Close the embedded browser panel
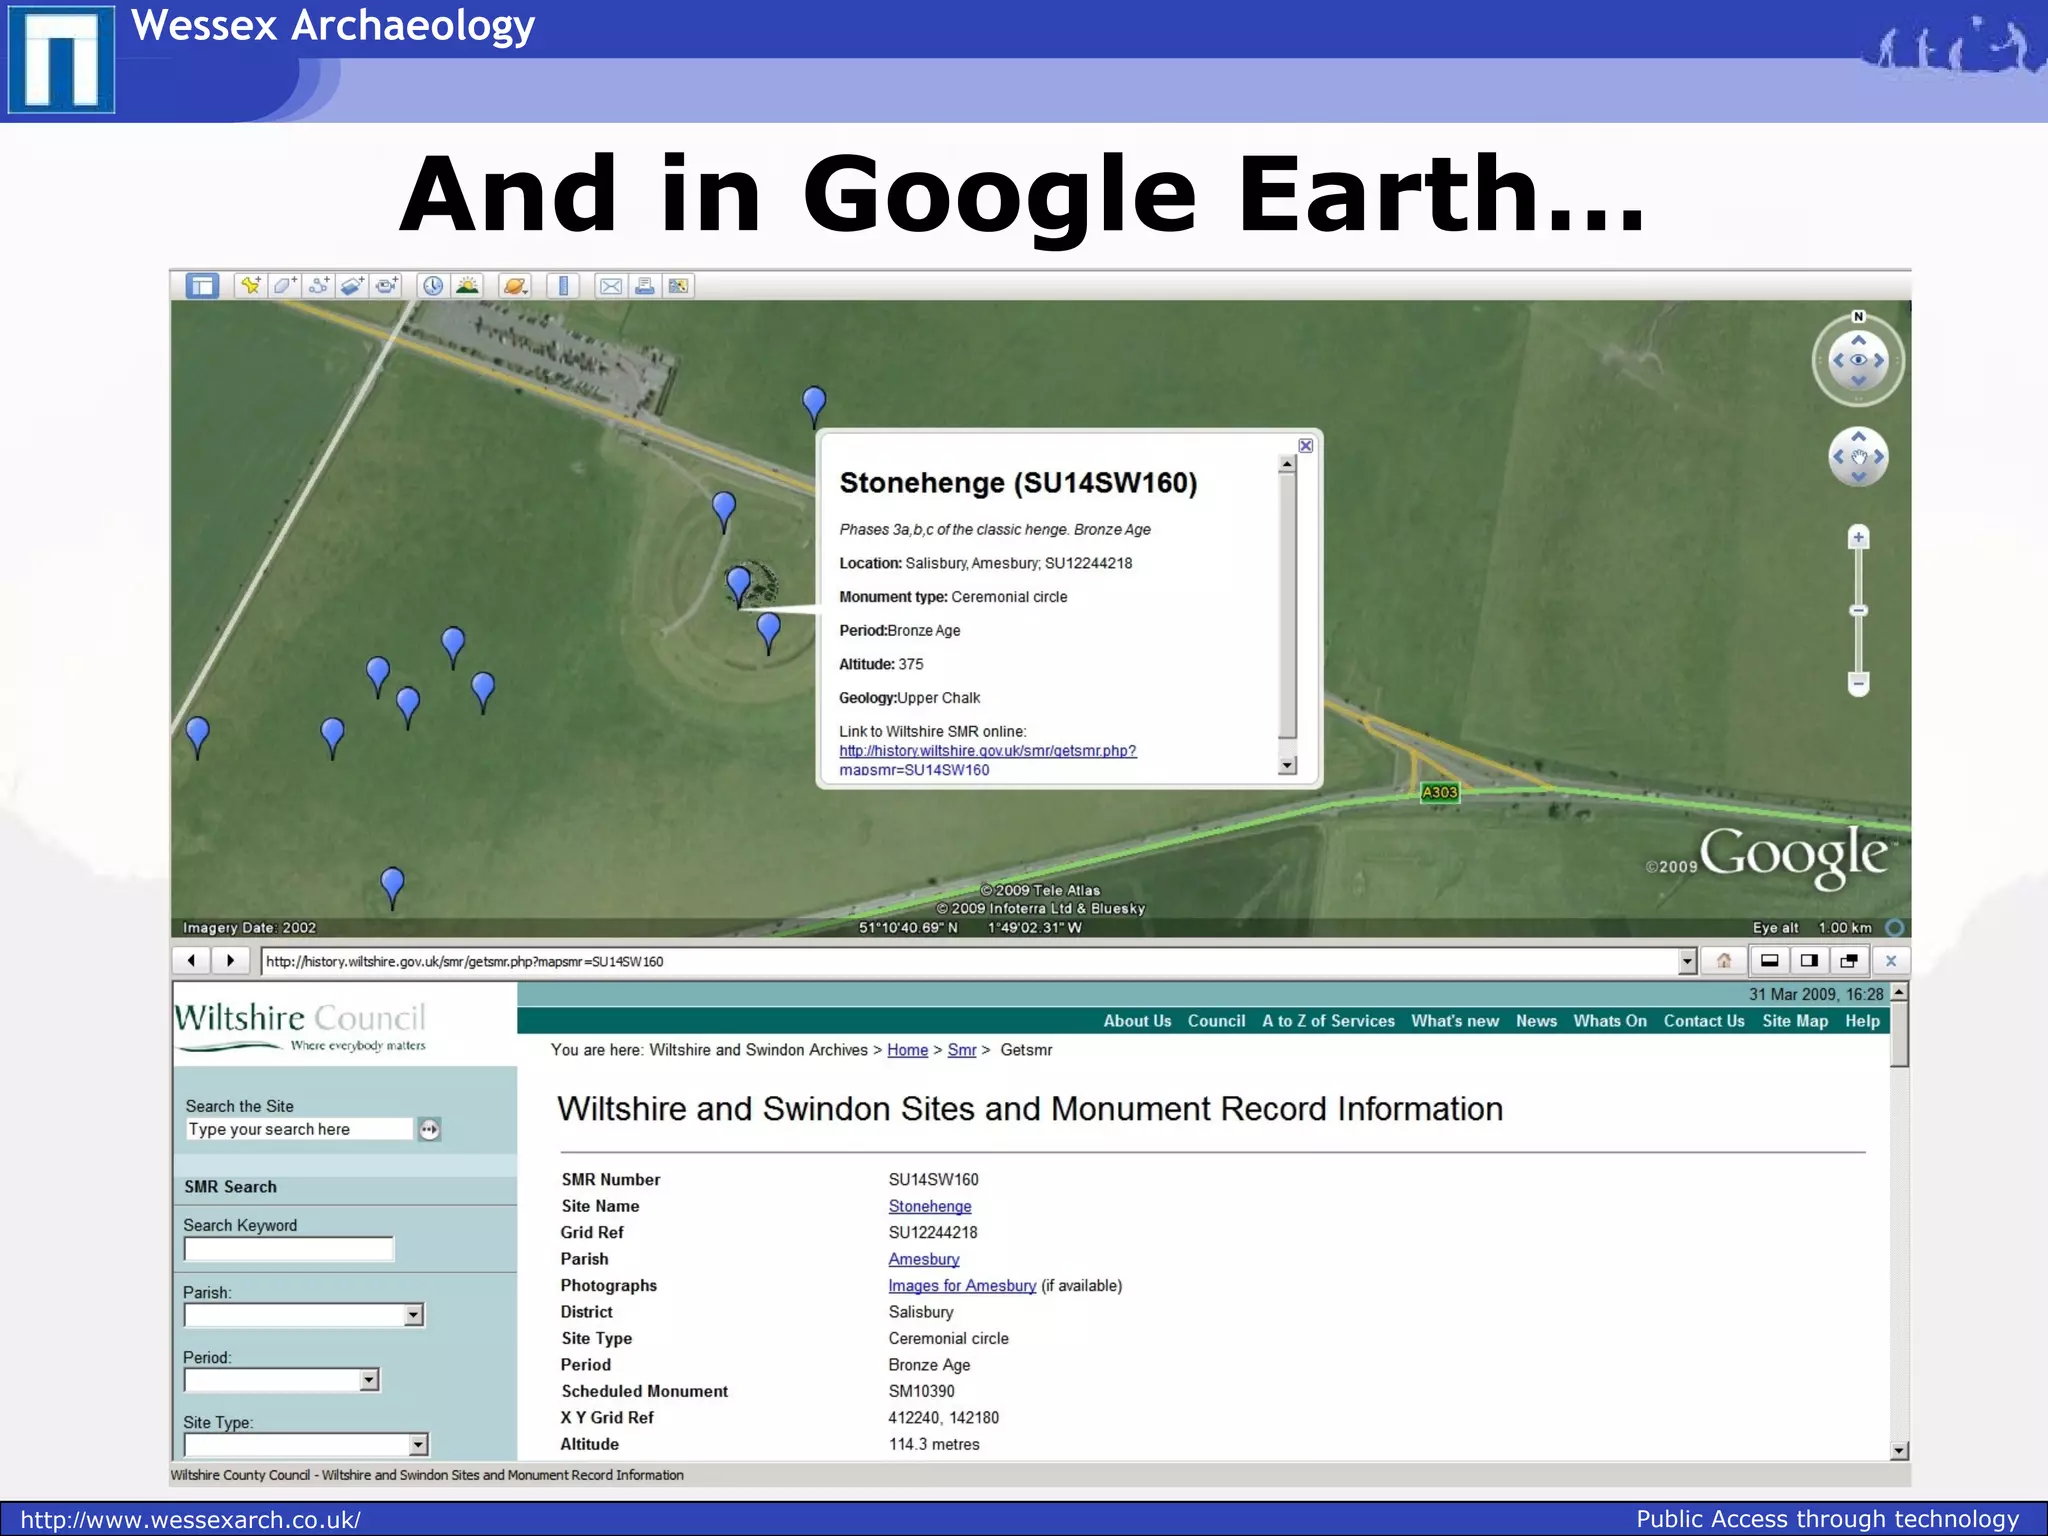 [1890, 961]
